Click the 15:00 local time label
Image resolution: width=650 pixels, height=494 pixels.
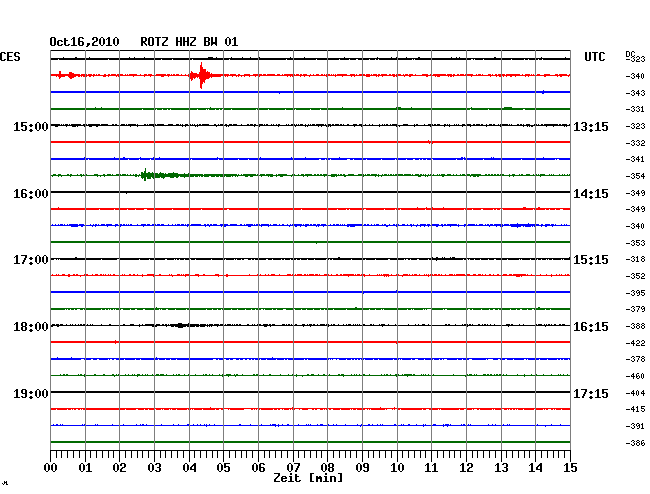pos(31,126)
